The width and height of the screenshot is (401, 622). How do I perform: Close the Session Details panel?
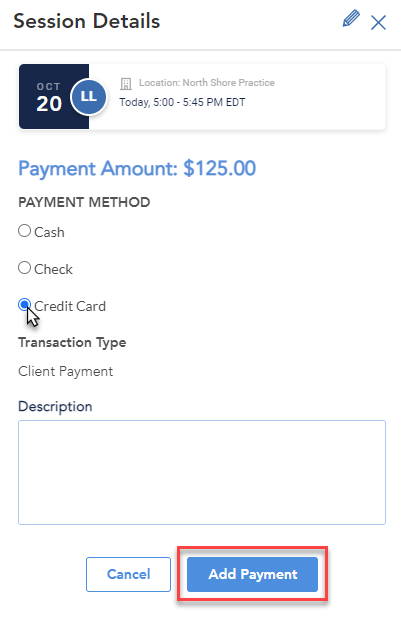pyautogui.click(x=378, y=22)
